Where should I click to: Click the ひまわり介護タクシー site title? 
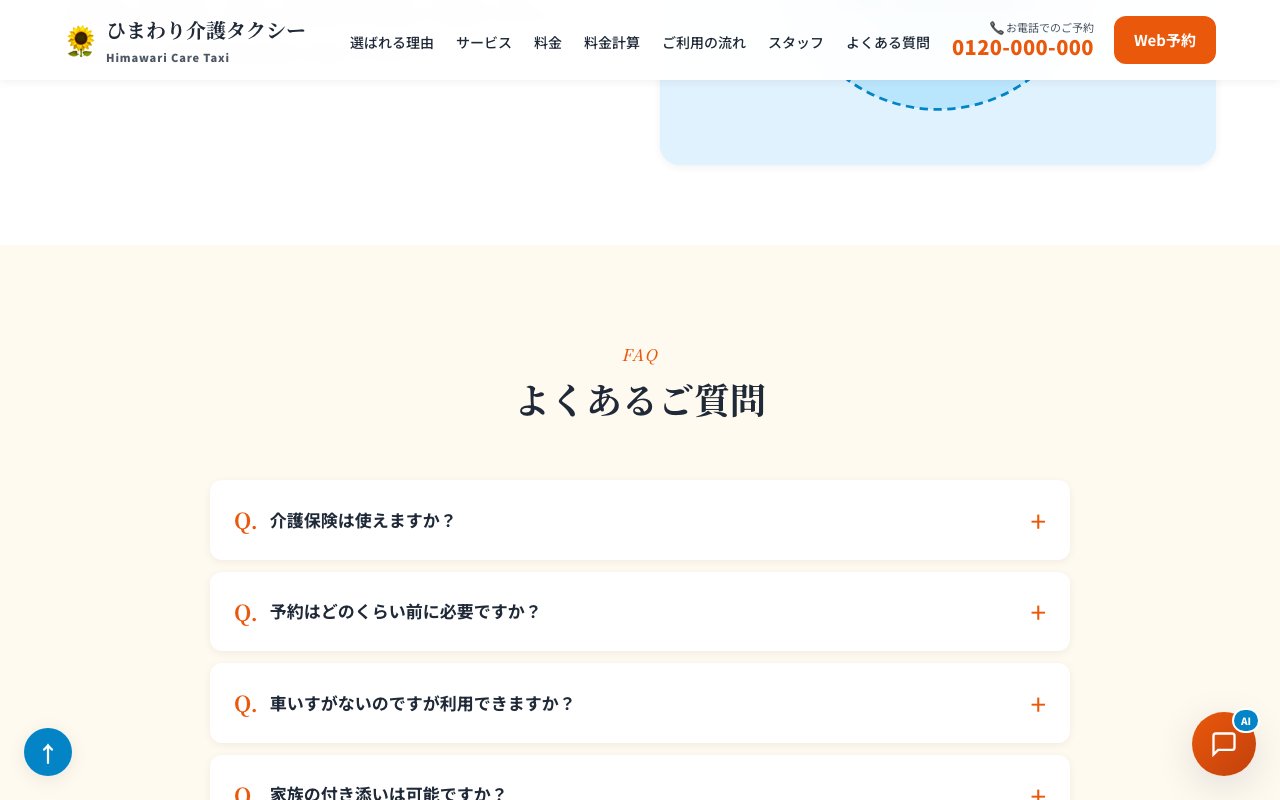pos(206,31)
